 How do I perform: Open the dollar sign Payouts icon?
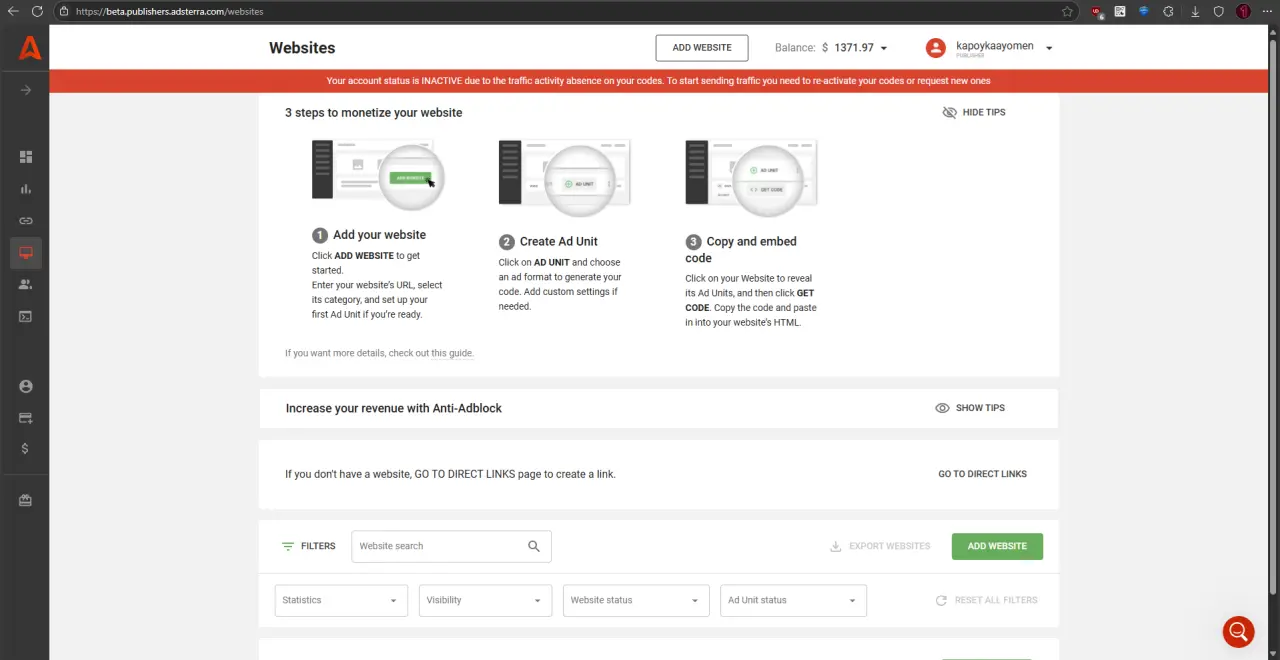pyautogui.click(x=25, y=449)
